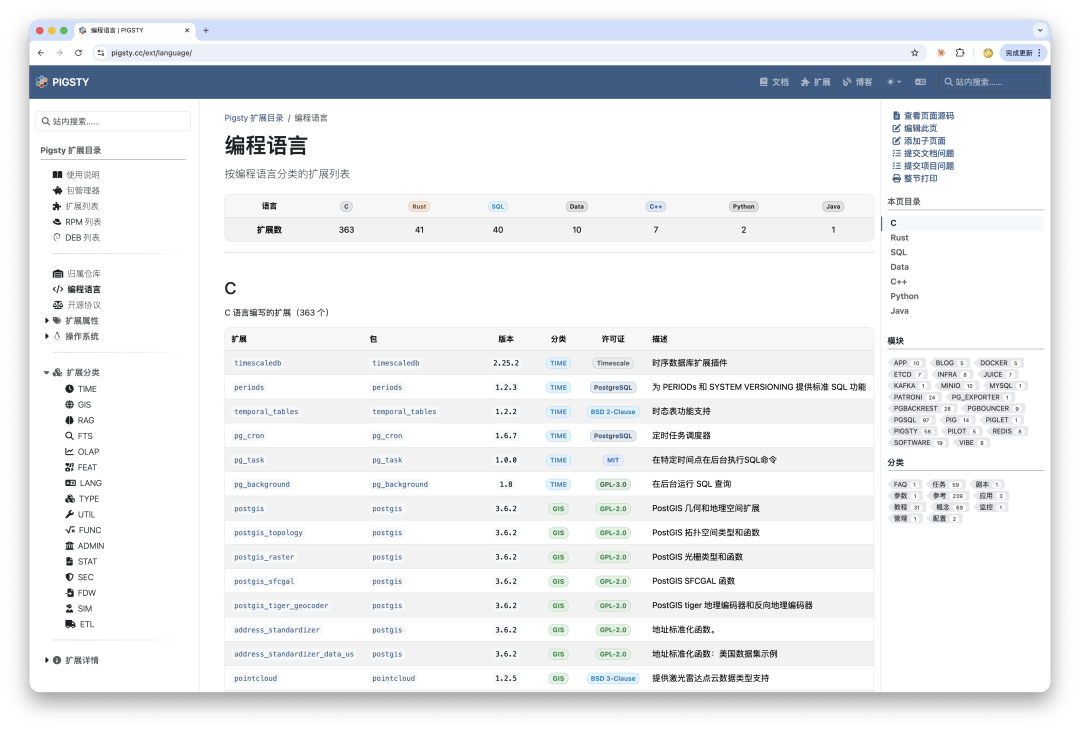Open the timescaledb extension link
Viewport: 1080px width, 731px height.
pyautogui.click(x=258, y=363)
